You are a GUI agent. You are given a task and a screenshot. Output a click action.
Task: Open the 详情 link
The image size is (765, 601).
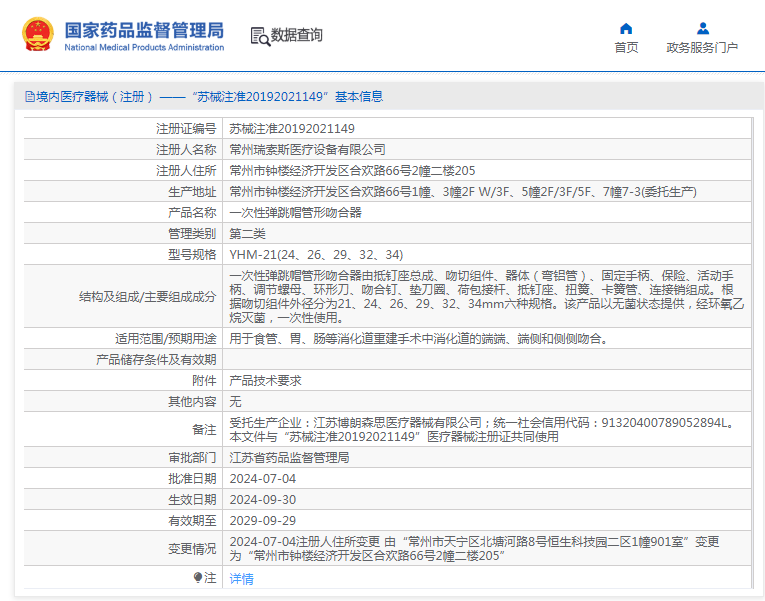tap(242, 579)
